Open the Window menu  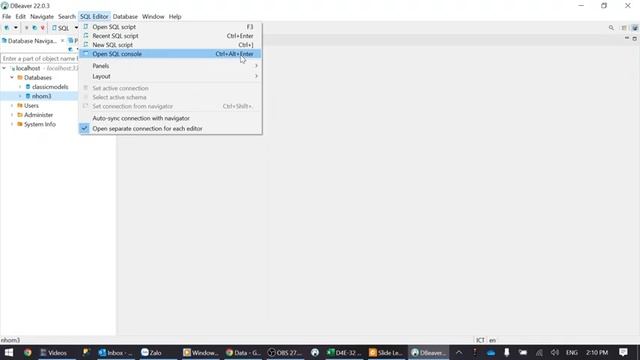click(153, 17)
